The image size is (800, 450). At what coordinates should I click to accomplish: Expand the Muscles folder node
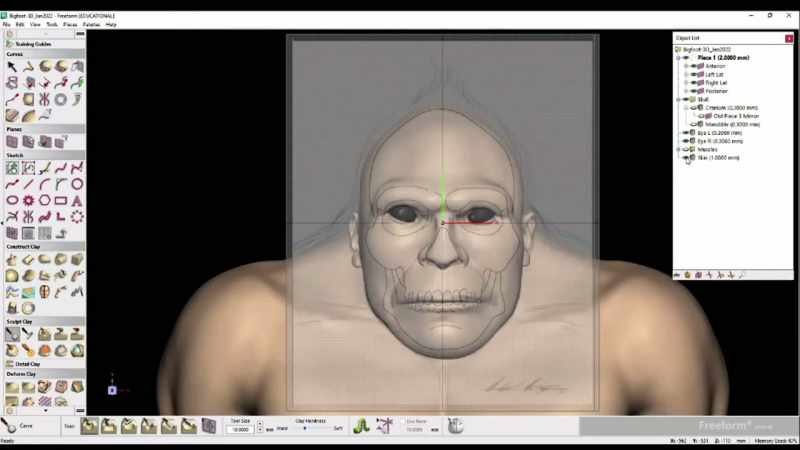point(679,149)
